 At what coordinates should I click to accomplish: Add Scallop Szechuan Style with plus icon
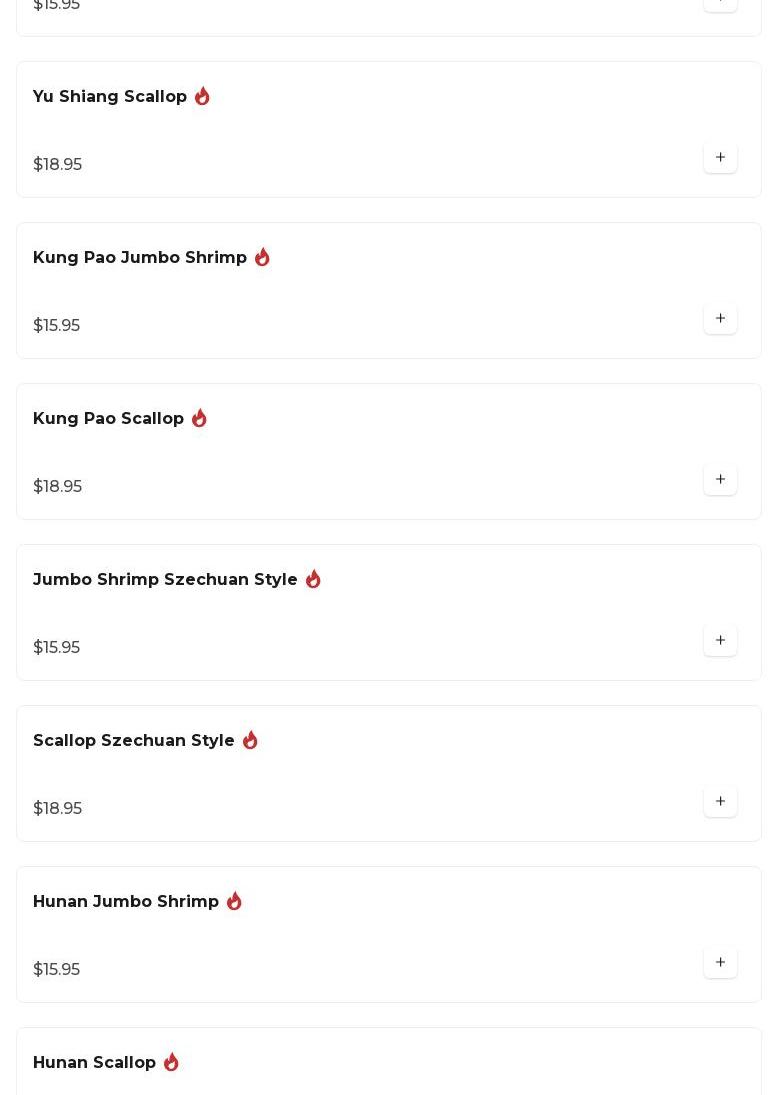[x=720, y=801]
